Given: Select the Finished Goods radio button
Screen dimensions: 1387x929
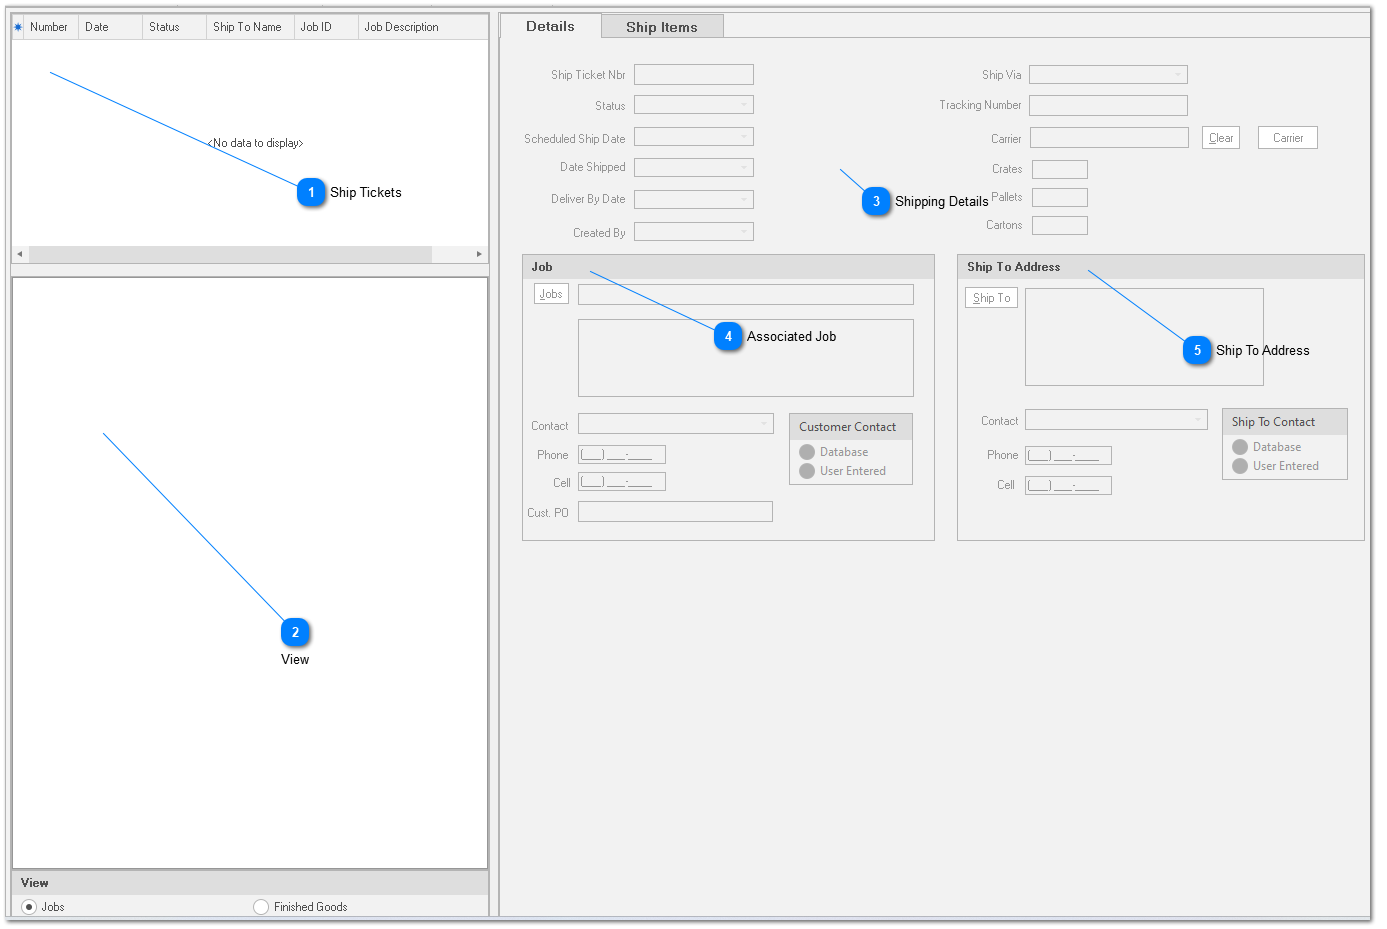Looking at the screenshot, I should pyautogui.click(x=261, y=907).
